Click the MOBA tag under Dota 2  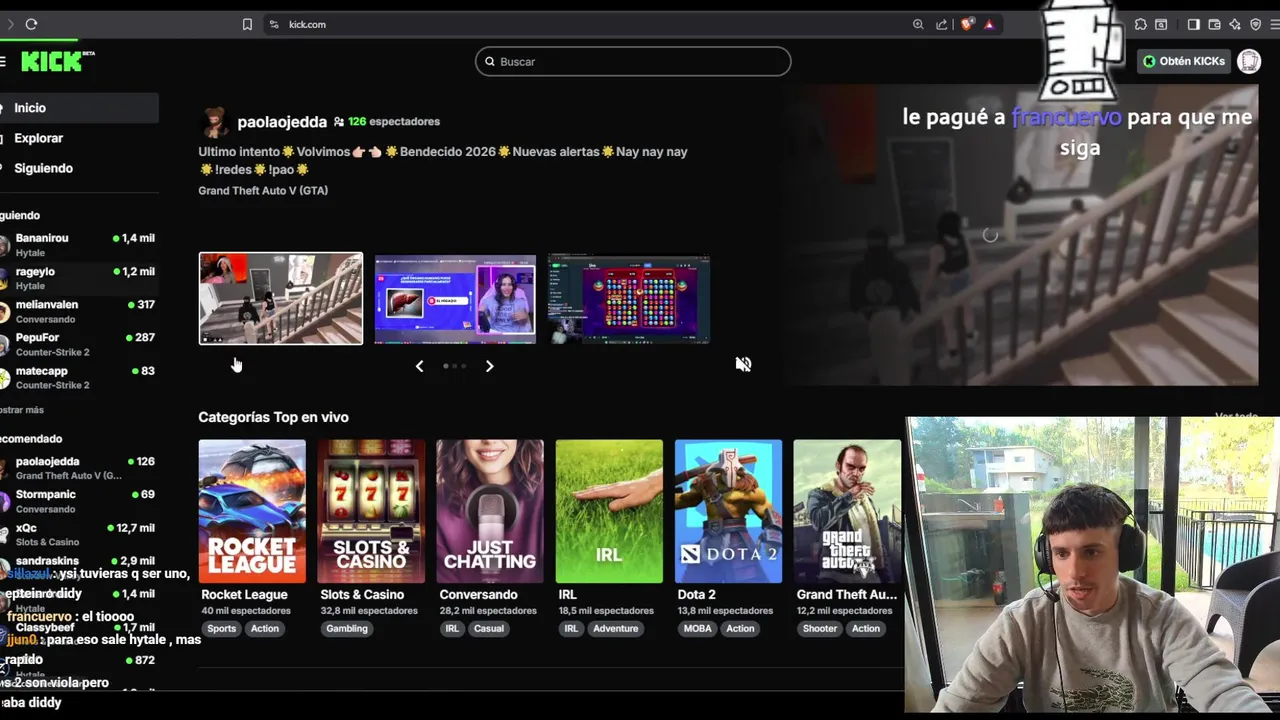click(698, 628)
